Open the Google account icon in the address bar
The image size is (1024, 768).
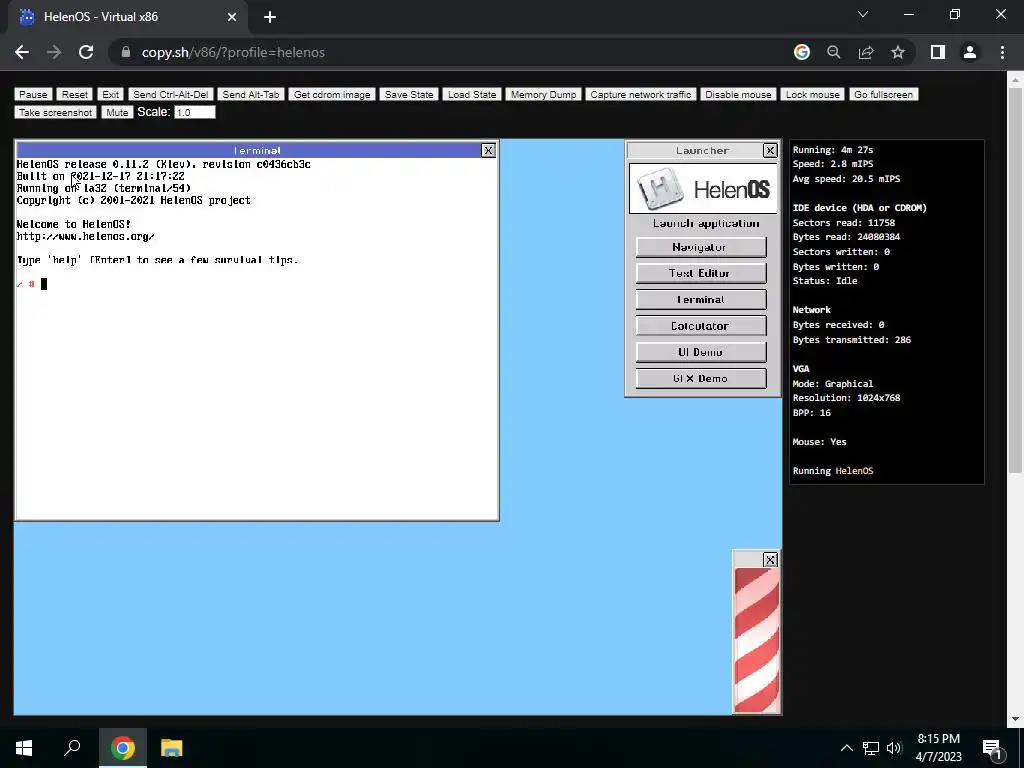point(801,52)
